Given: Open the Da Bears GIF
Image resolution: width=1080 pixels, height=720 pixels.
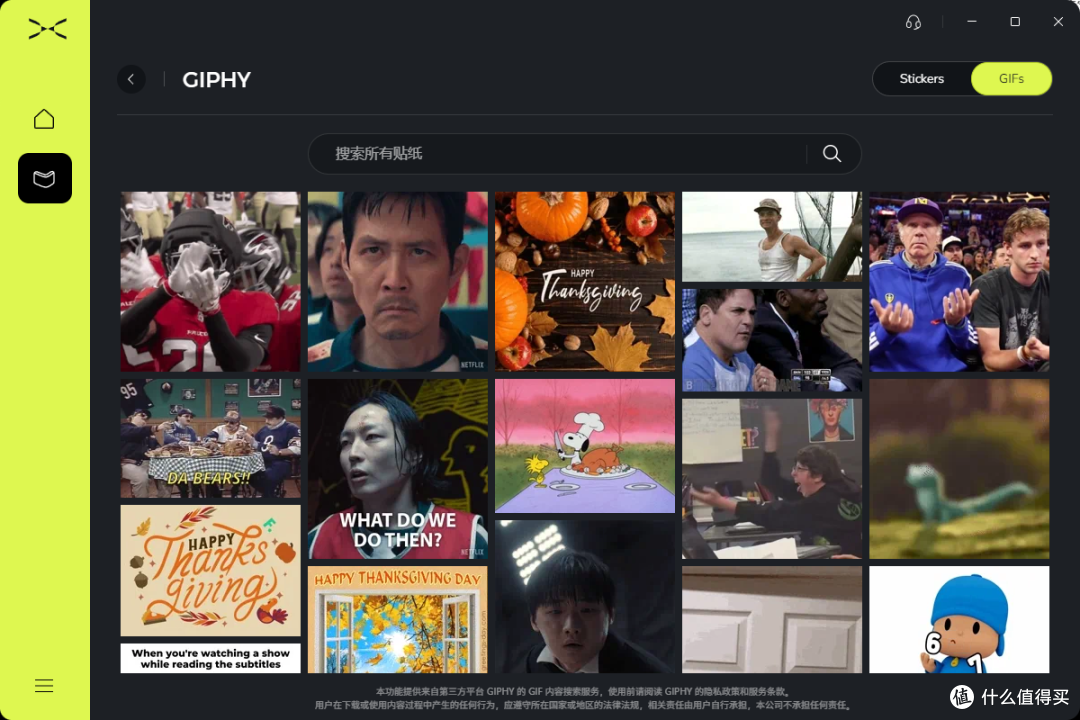Looking at the screenshot, I should tap(211, 438).
